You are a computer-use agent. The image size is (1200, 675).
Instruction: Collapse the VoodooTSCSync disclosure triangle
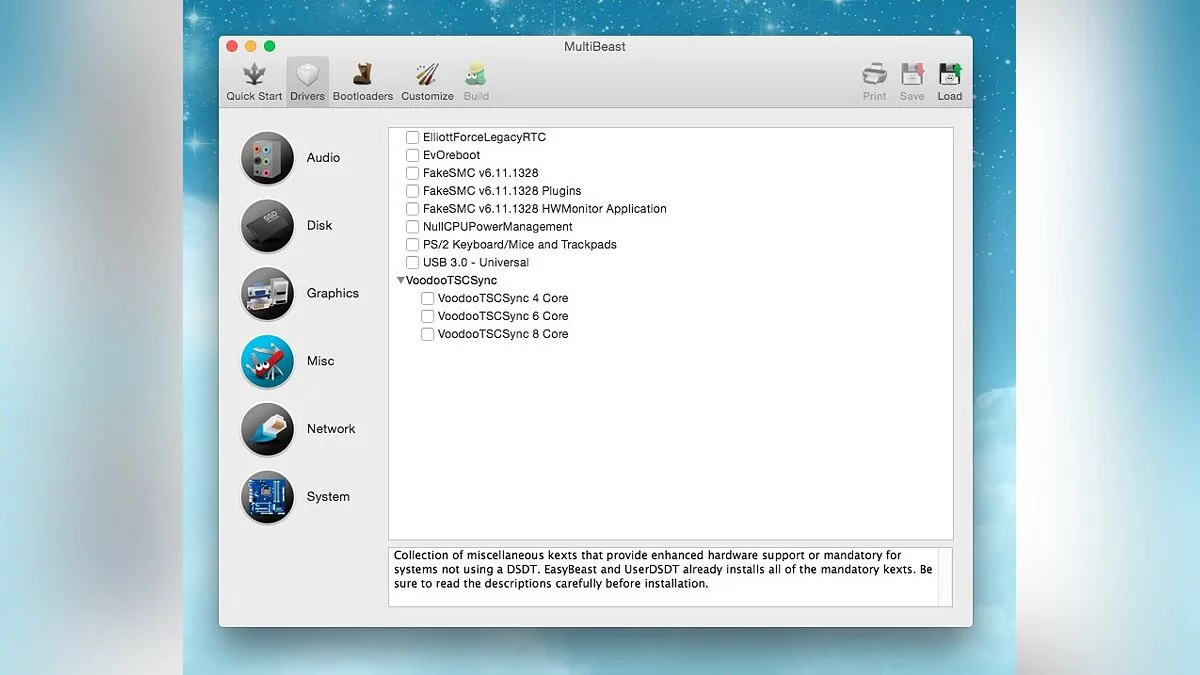(x=400, y=281)
